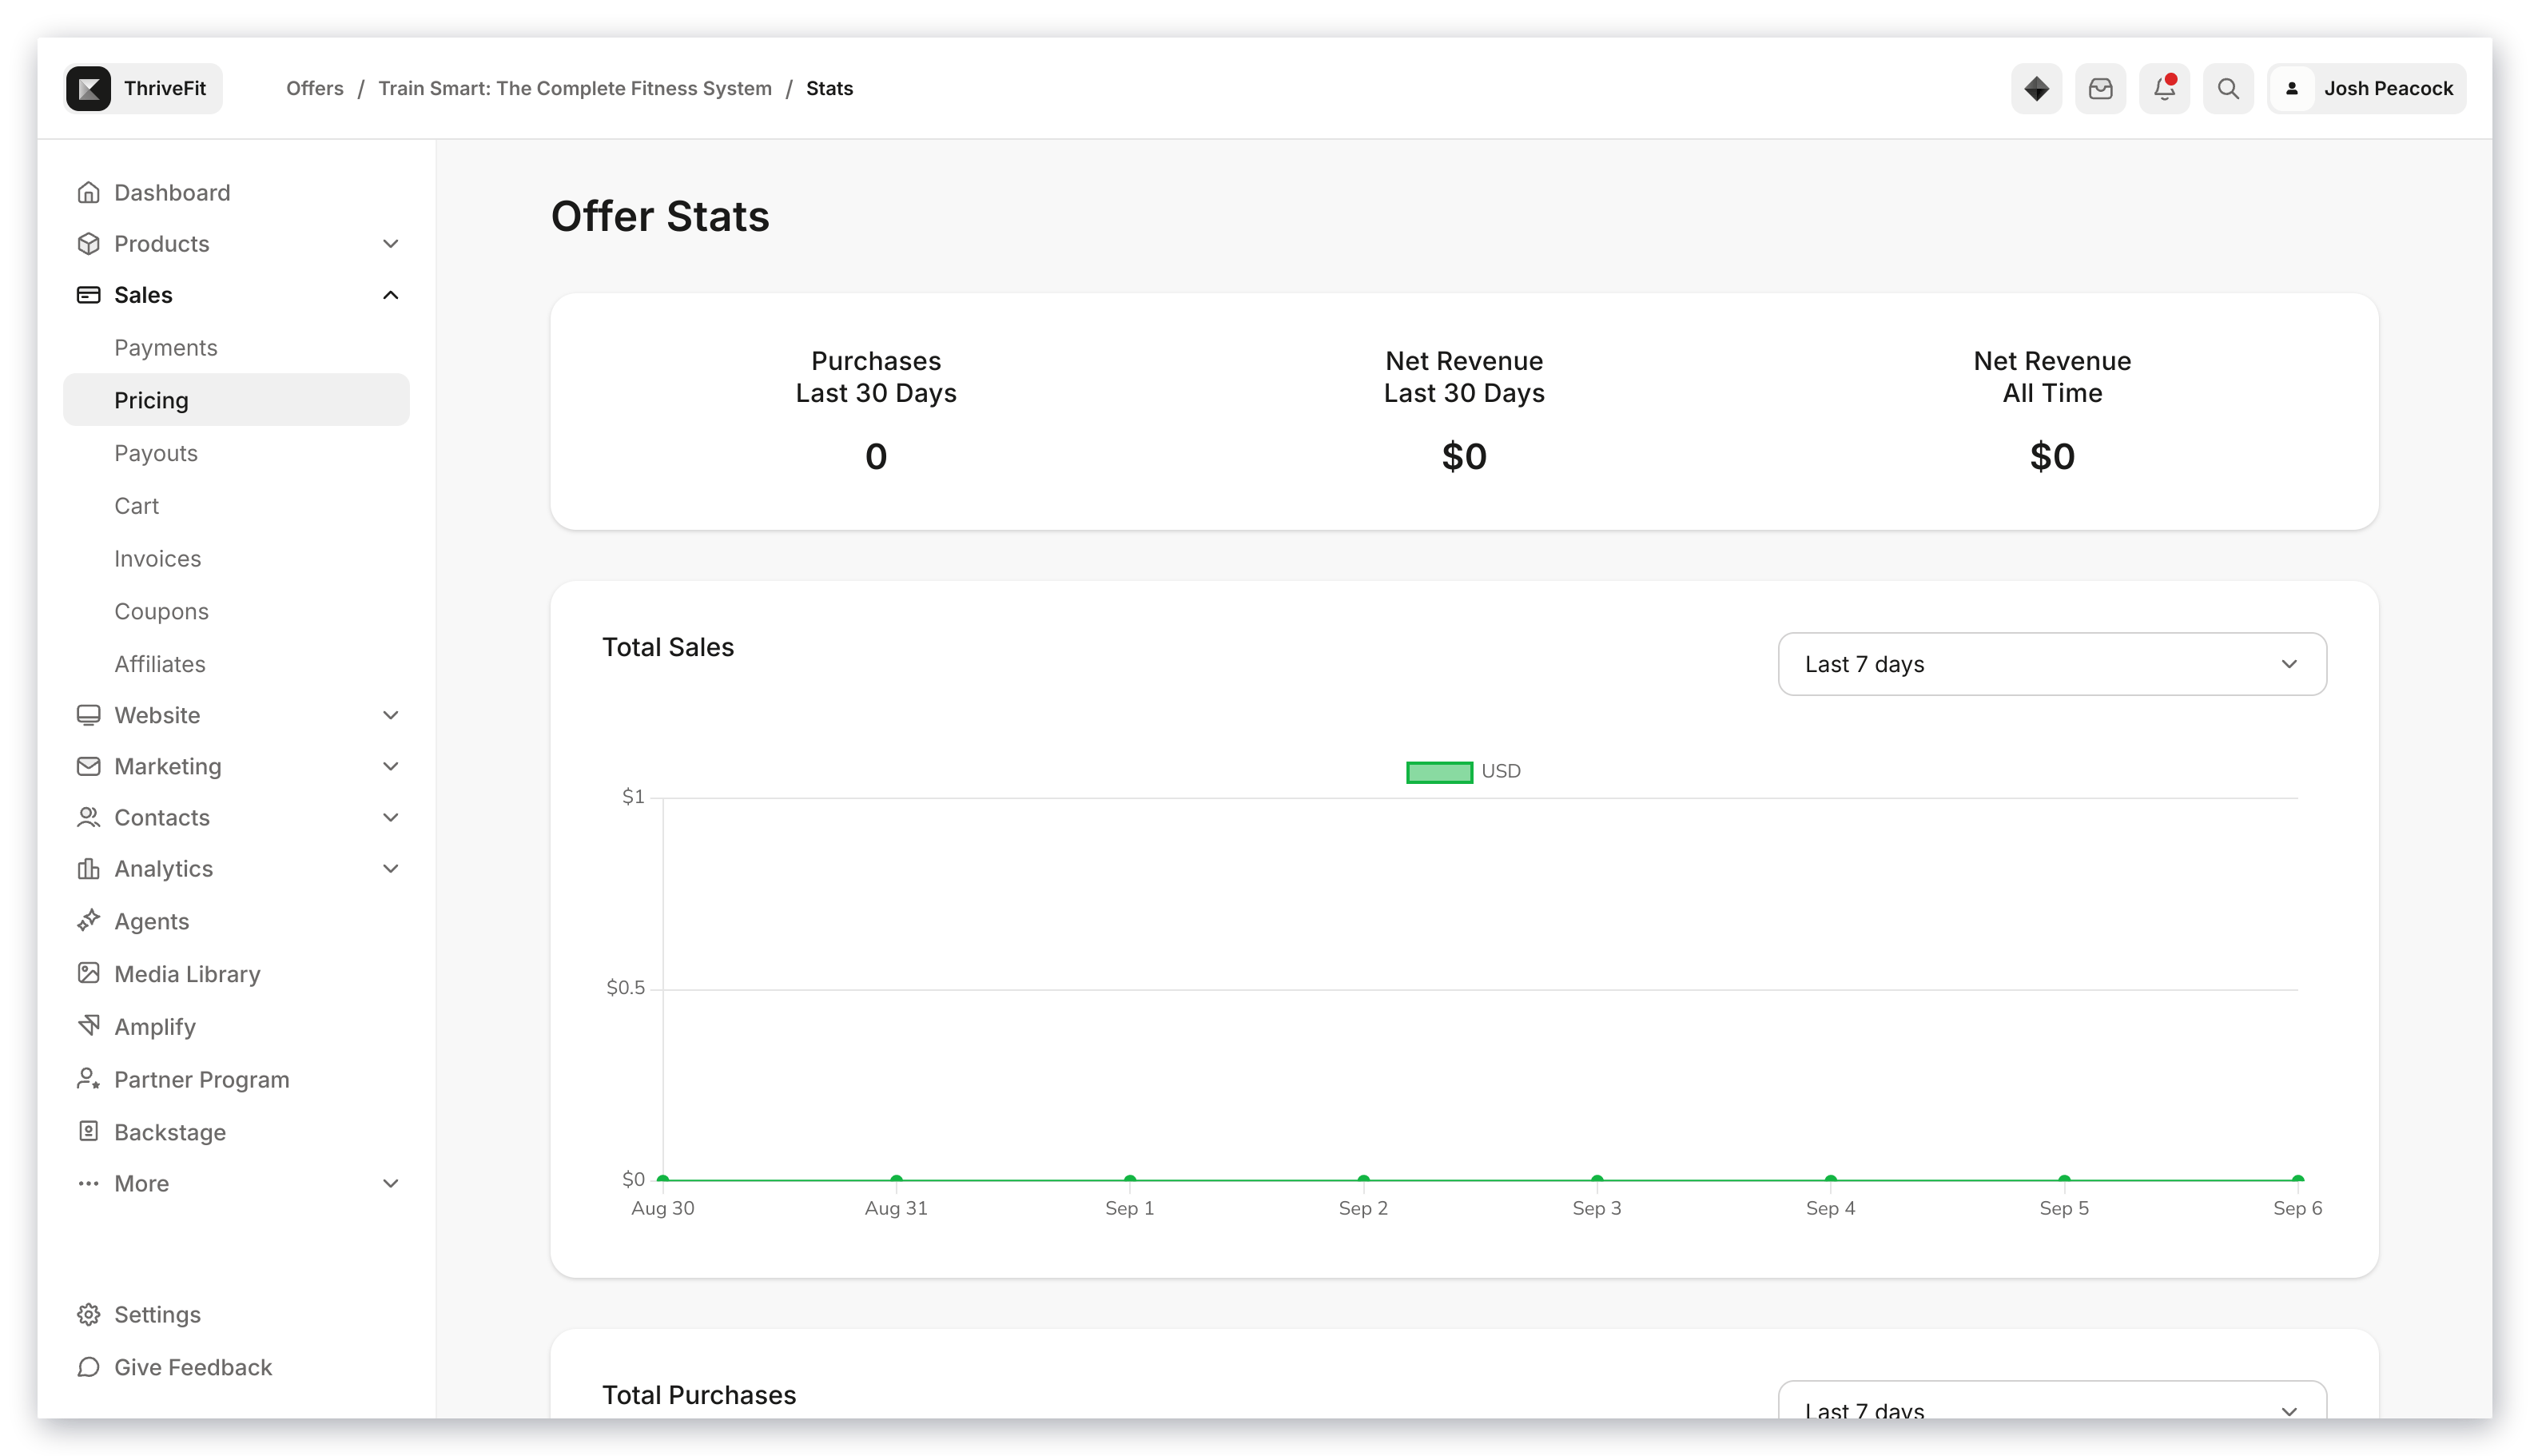This screenshot has width=2530, height=1456.
Task: Expand the Contacts section chevron
Action: (x=390, y=817)
